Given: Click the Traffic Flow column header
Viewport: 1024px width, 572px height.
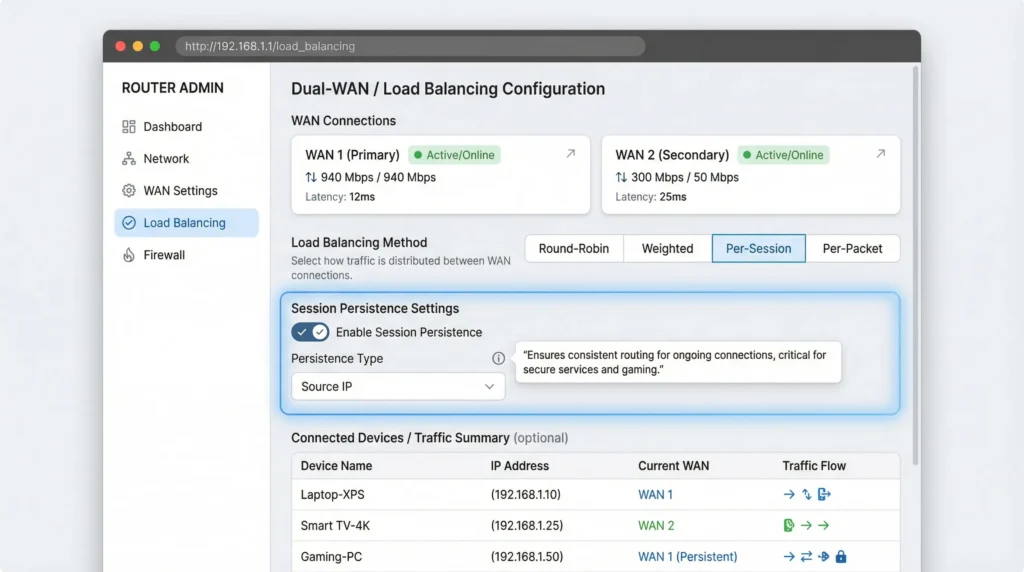Looking at the screenshot, I should (x=814, y=466).
